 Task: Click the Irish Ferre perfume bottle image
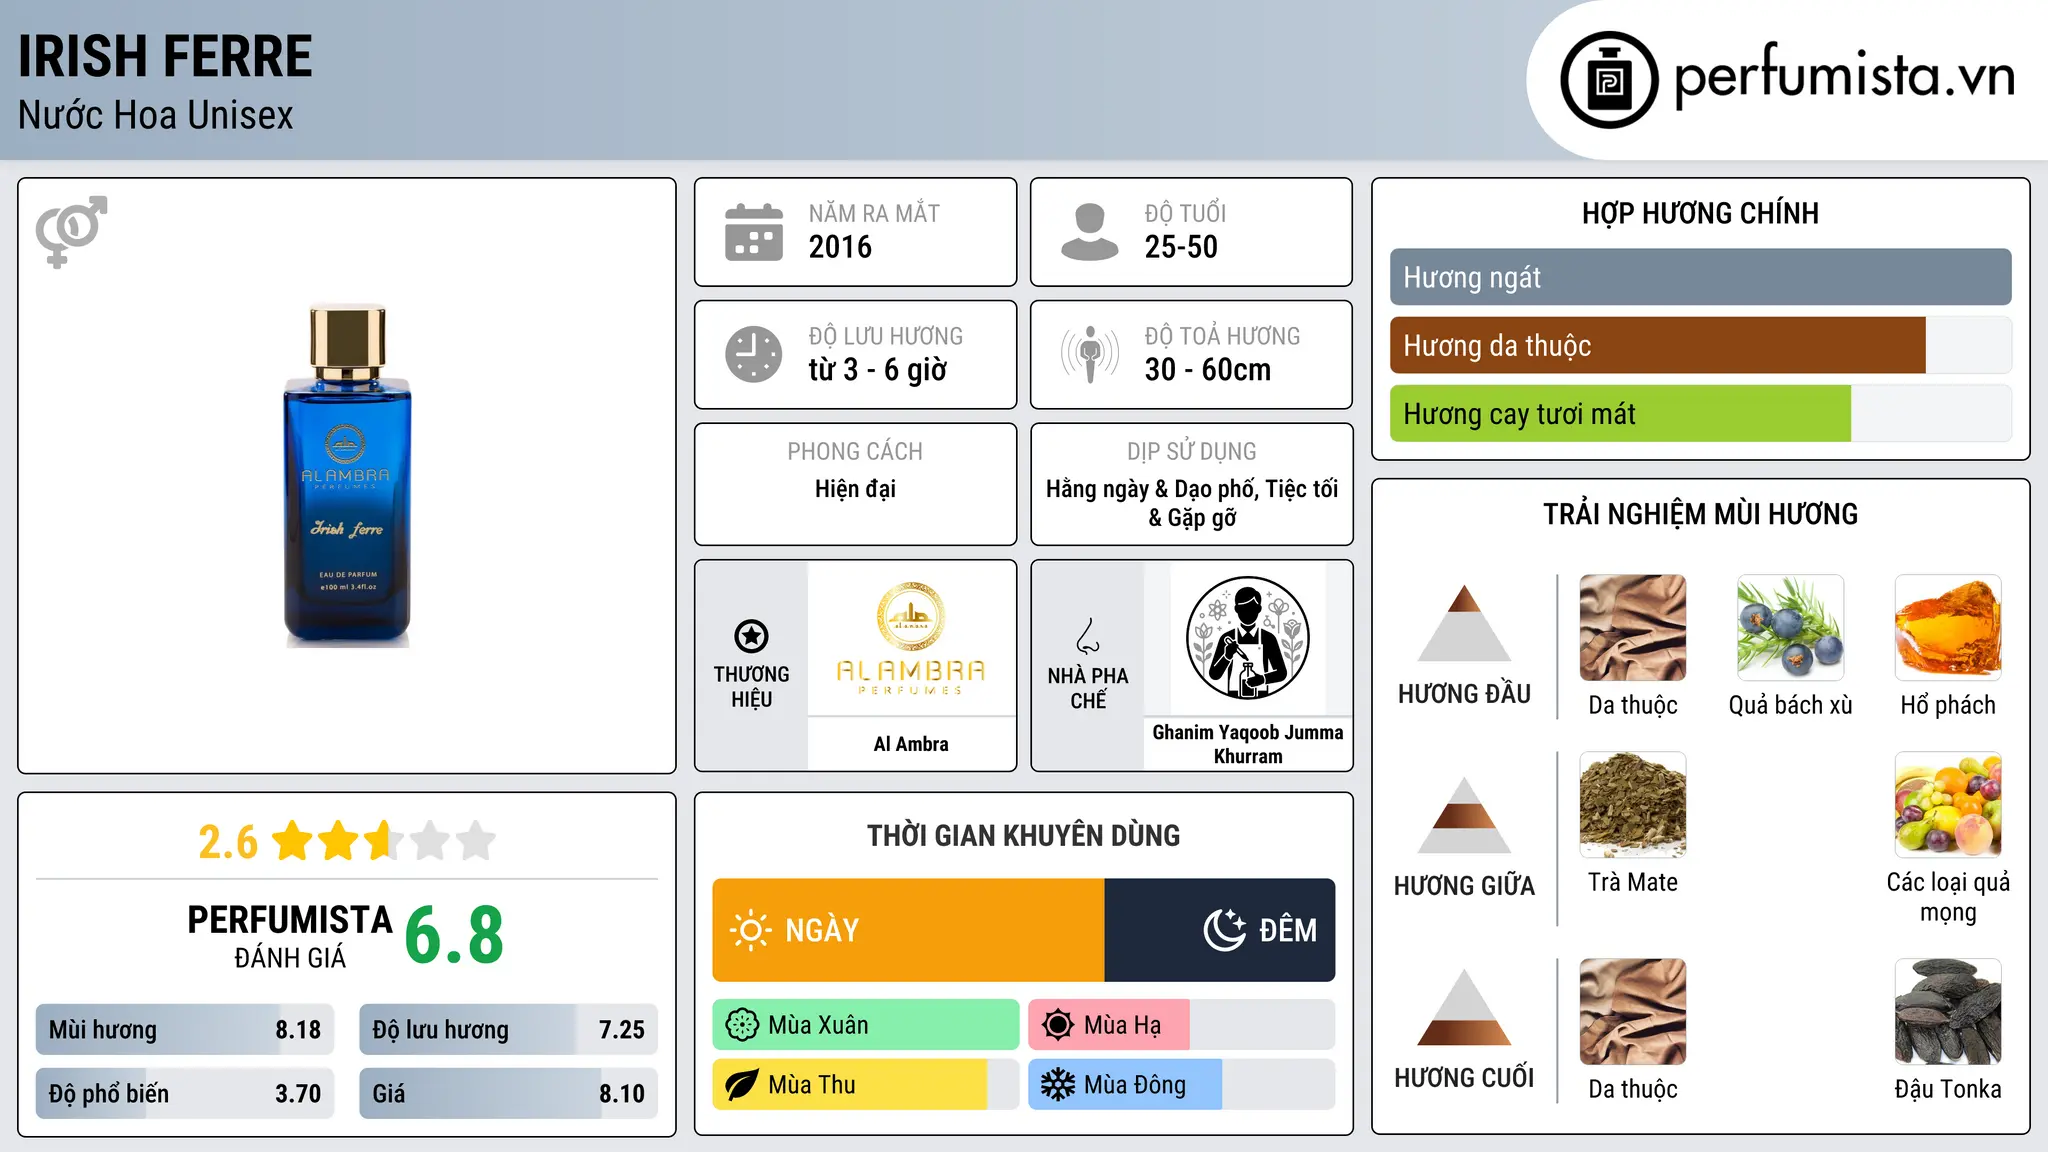coord(347,476)
